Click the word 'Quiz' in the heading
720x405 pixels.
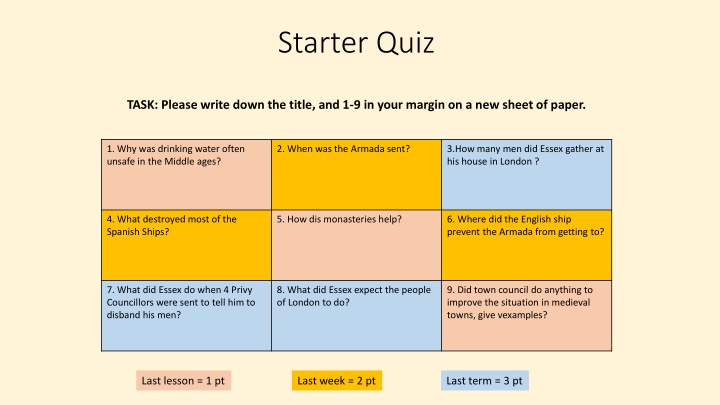coord(405,44)
